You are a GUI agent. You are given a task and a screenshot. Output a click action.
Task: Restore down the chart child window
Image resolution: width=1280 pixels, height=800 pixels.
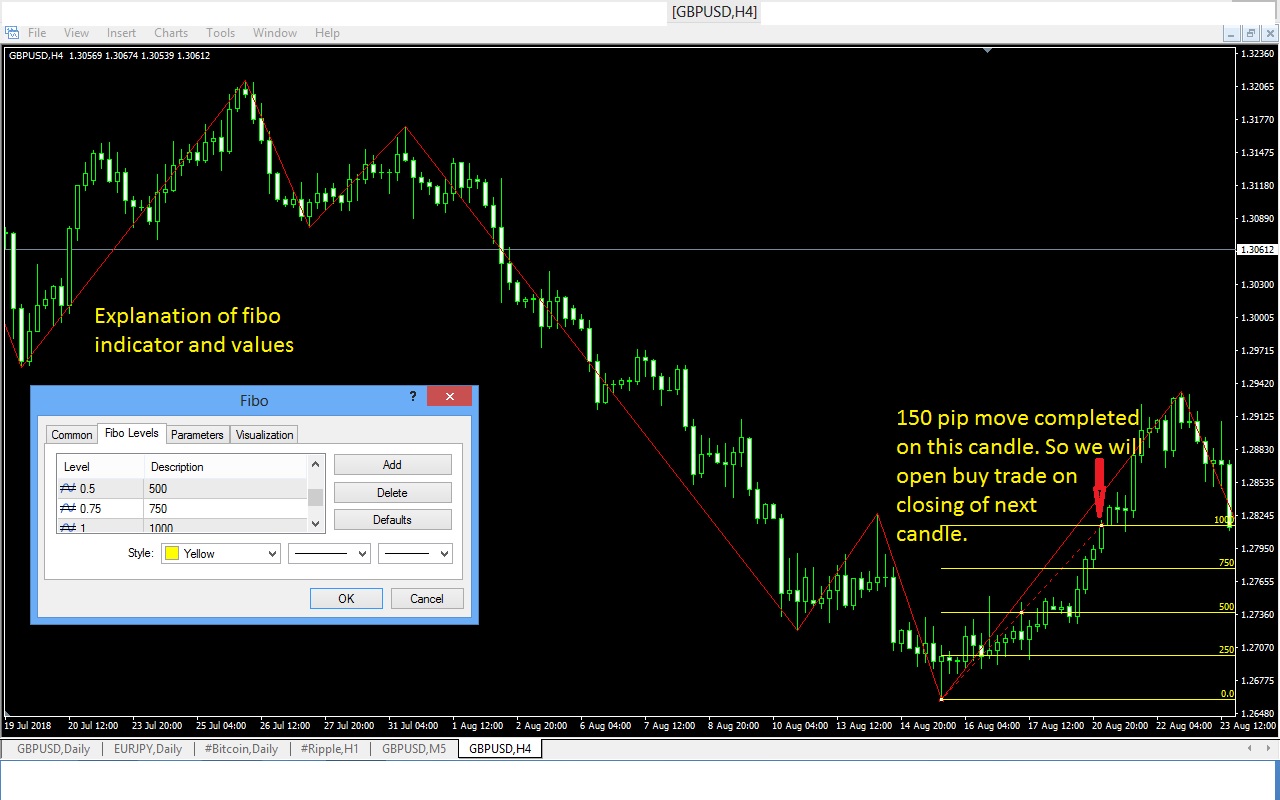[x=1250, y=33]
